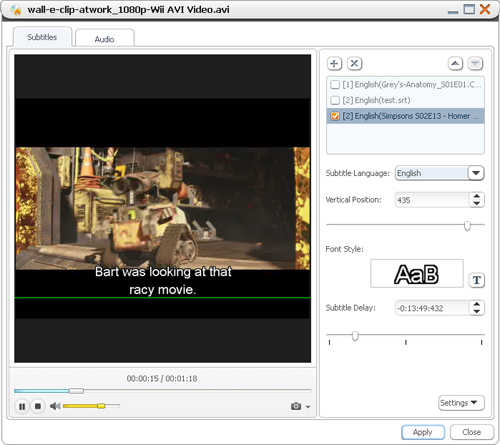Screen dimensions: 500x445
Task: Click the Apply button
Action: tap(423, 432)
